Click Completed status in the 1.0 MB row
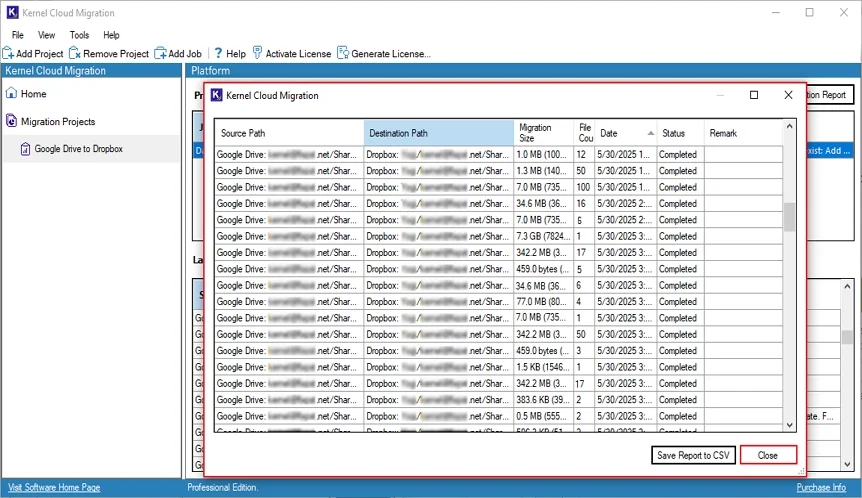Viewport: 862px width, 498px height. tap(680, 154)
